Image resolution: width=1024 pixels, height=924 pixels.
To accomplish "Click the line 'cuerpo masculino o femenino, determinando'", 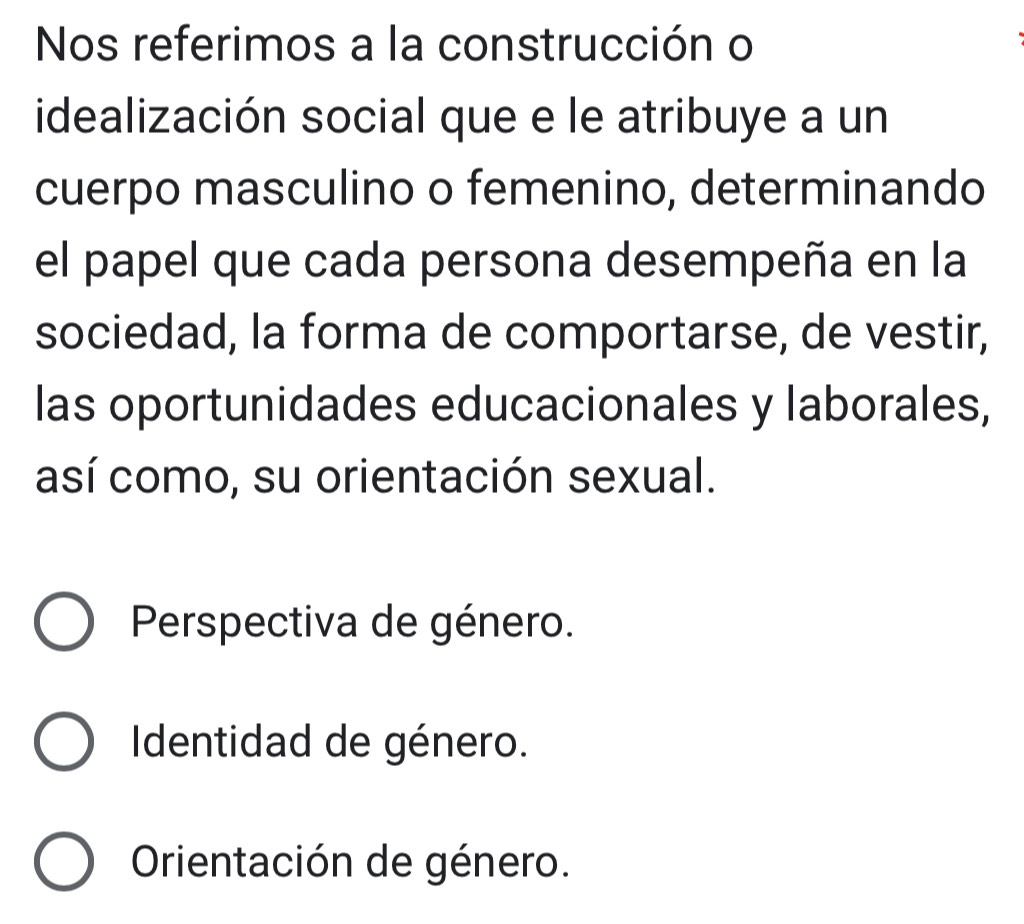I will tap(513, 192).
